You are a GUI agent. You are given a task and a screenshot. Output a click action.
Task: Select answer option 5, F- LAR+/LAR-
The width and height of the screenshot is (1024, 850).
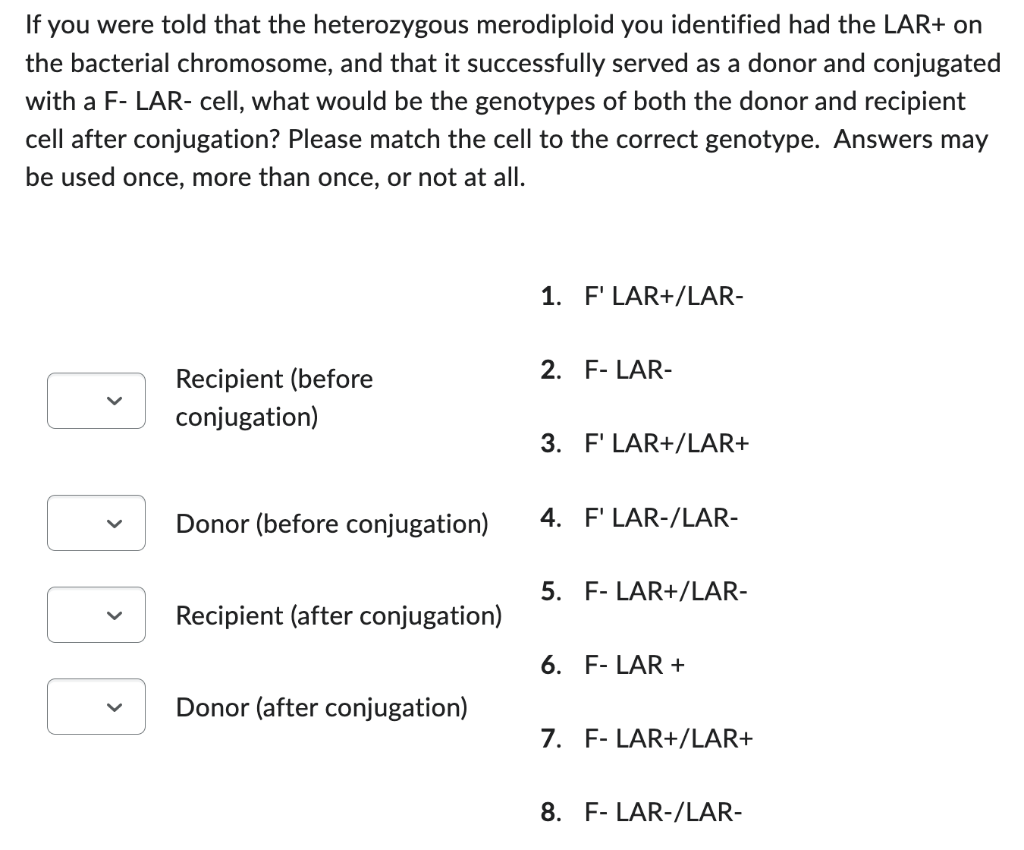click(663, 591)
